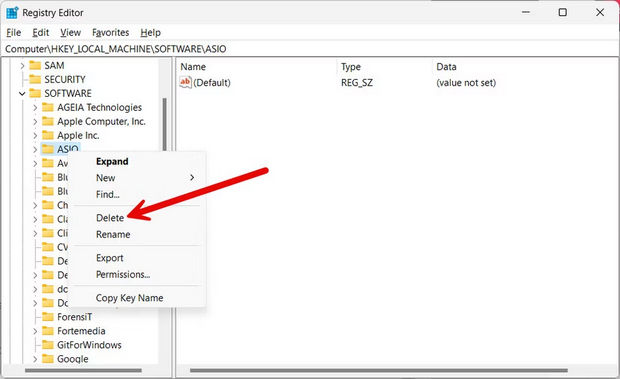Click the SECURITY folder icon
The image size is (620, 379).
coord(35,79)
